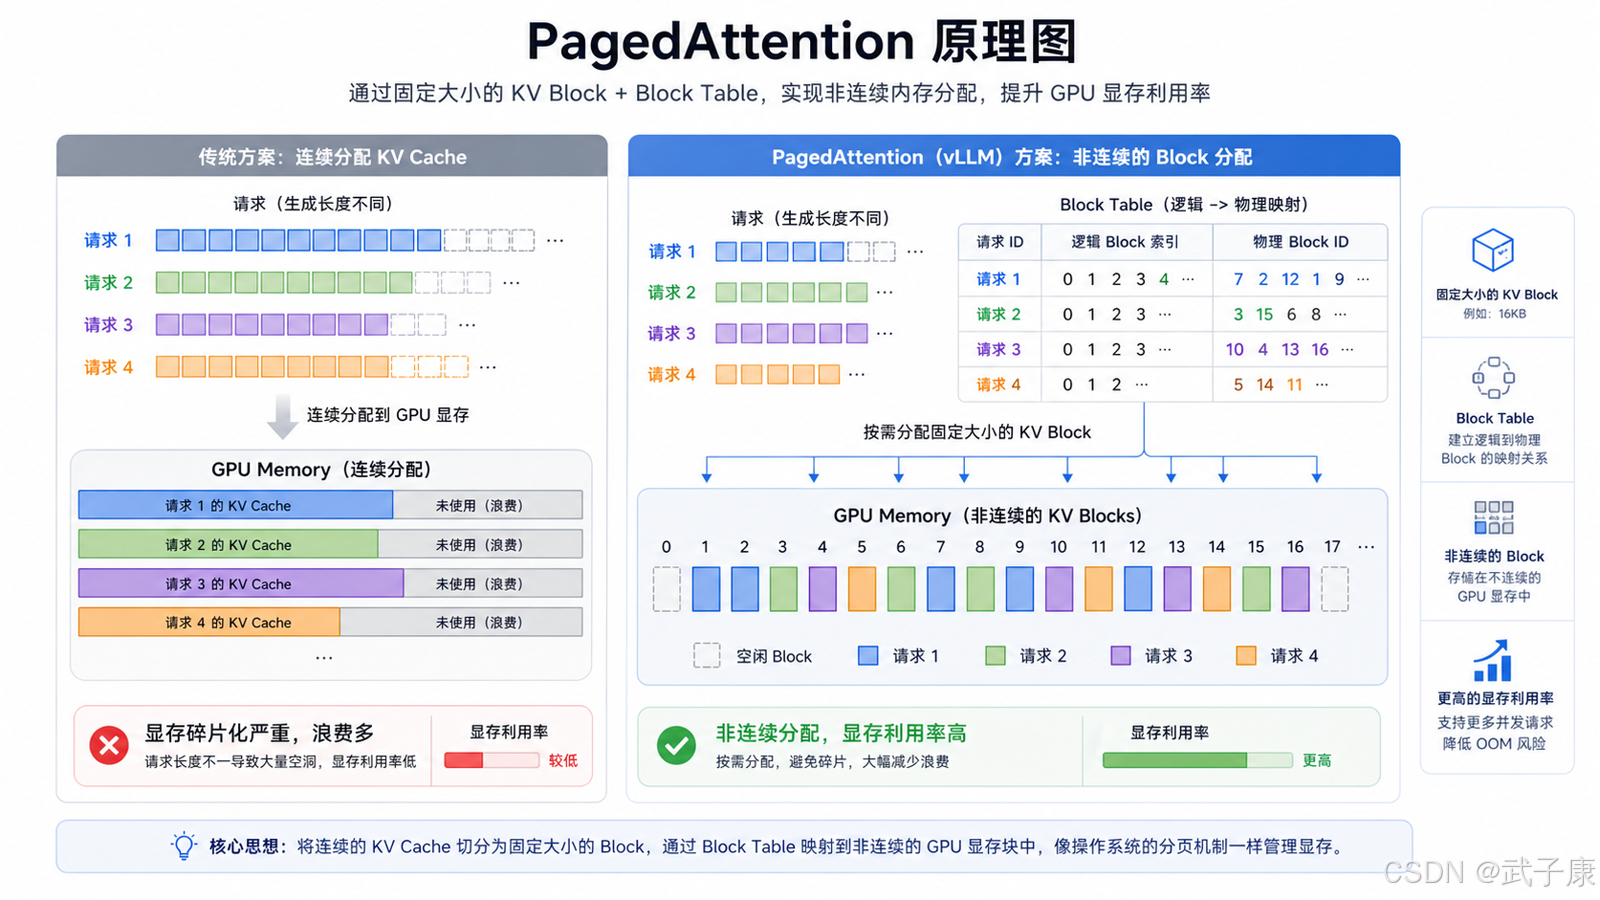Click the dashed 空闲 Block legend icon
The height and width of the screenshot is (900, 1600).
(707, 656)
